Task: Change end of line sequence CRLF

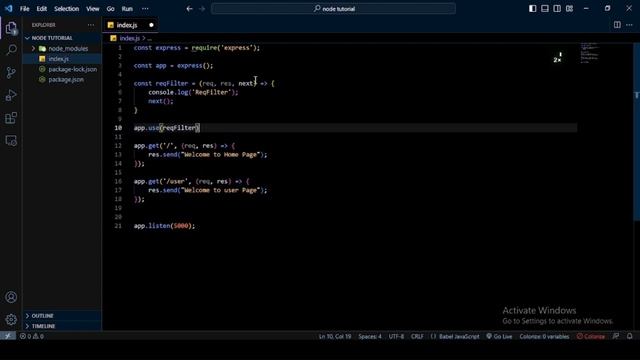Action: tap(417, 336)
